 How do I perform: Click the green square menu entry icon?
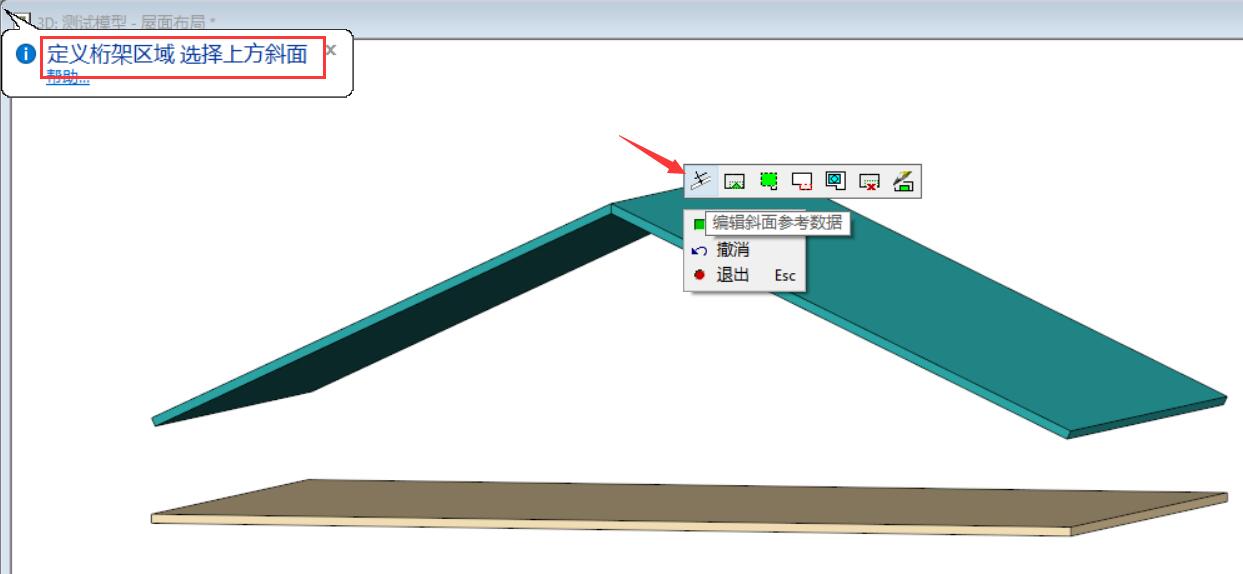[699, 224]
